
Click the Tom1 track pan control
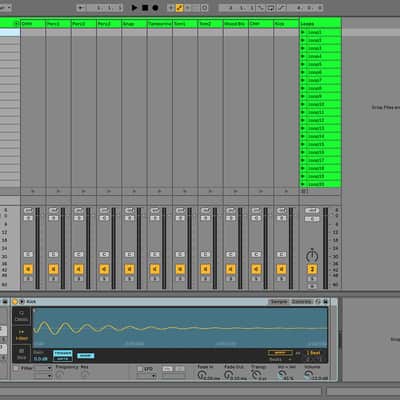[180, 254]
